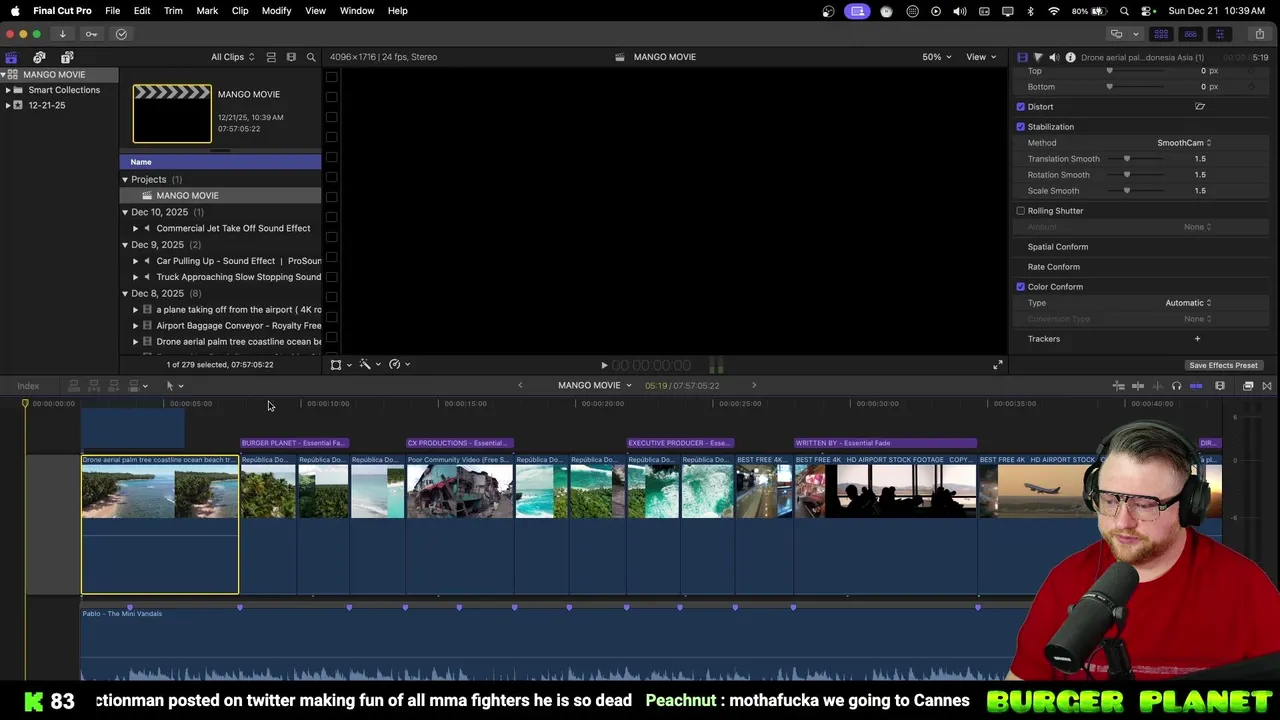Toggle snapping in the timeline
The width and height of the screenshot is (1280, 720).
(1196, 386)
